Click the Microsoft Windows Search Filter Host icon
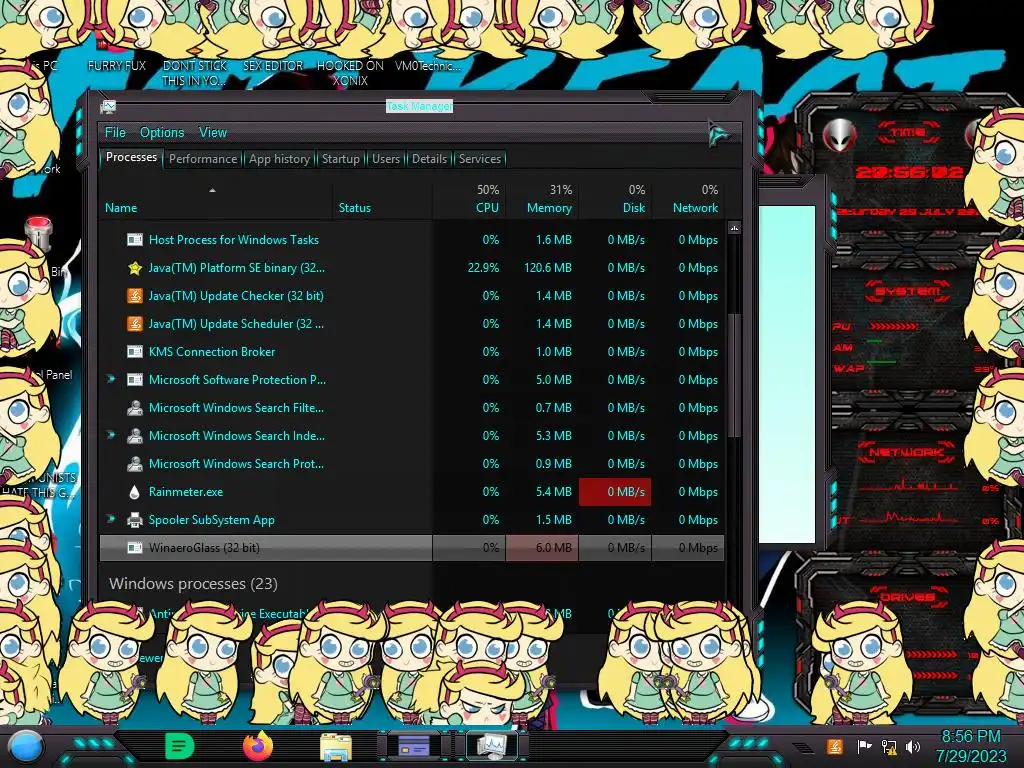Viewport: 1024px width, 768px height. [x=135, y=408]
